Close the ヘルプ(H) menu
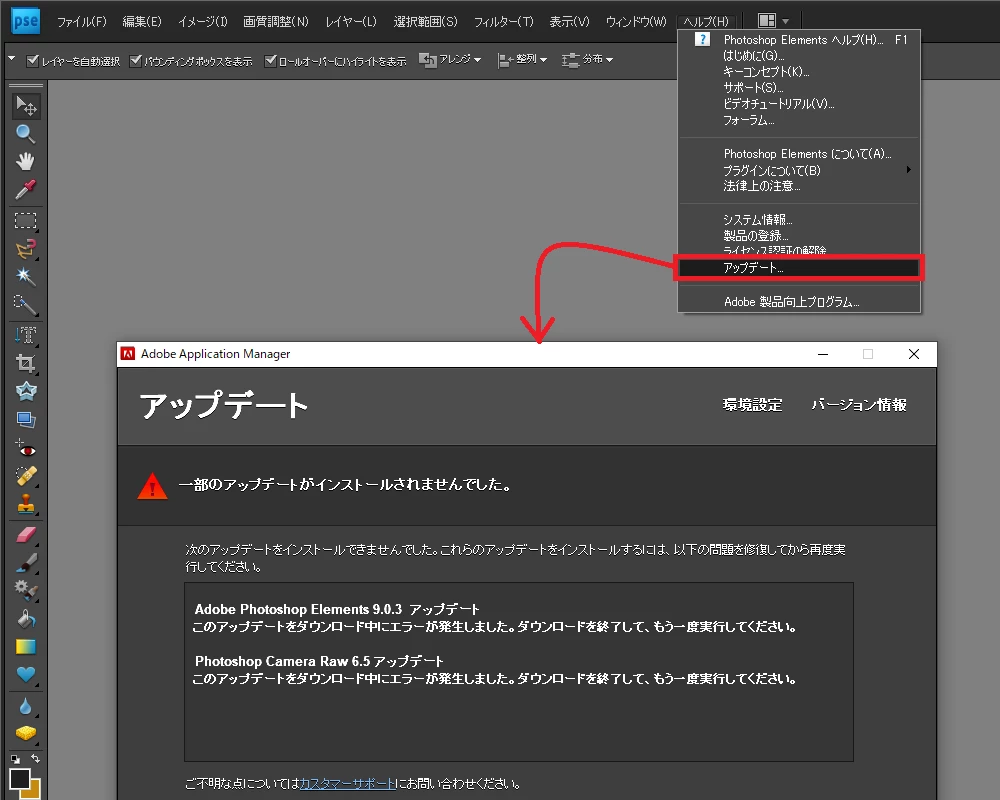 click(706, 22)
